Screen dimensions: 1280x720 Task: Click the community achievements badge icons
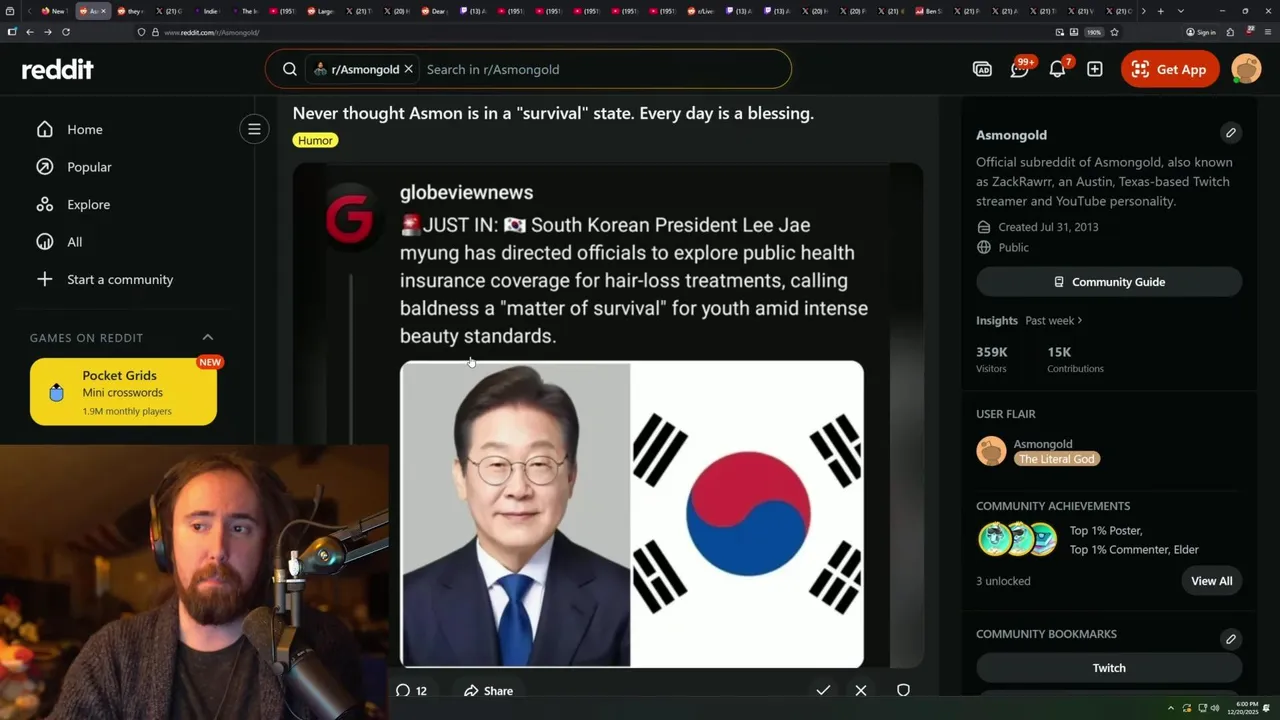click(x=1018, y=540)
